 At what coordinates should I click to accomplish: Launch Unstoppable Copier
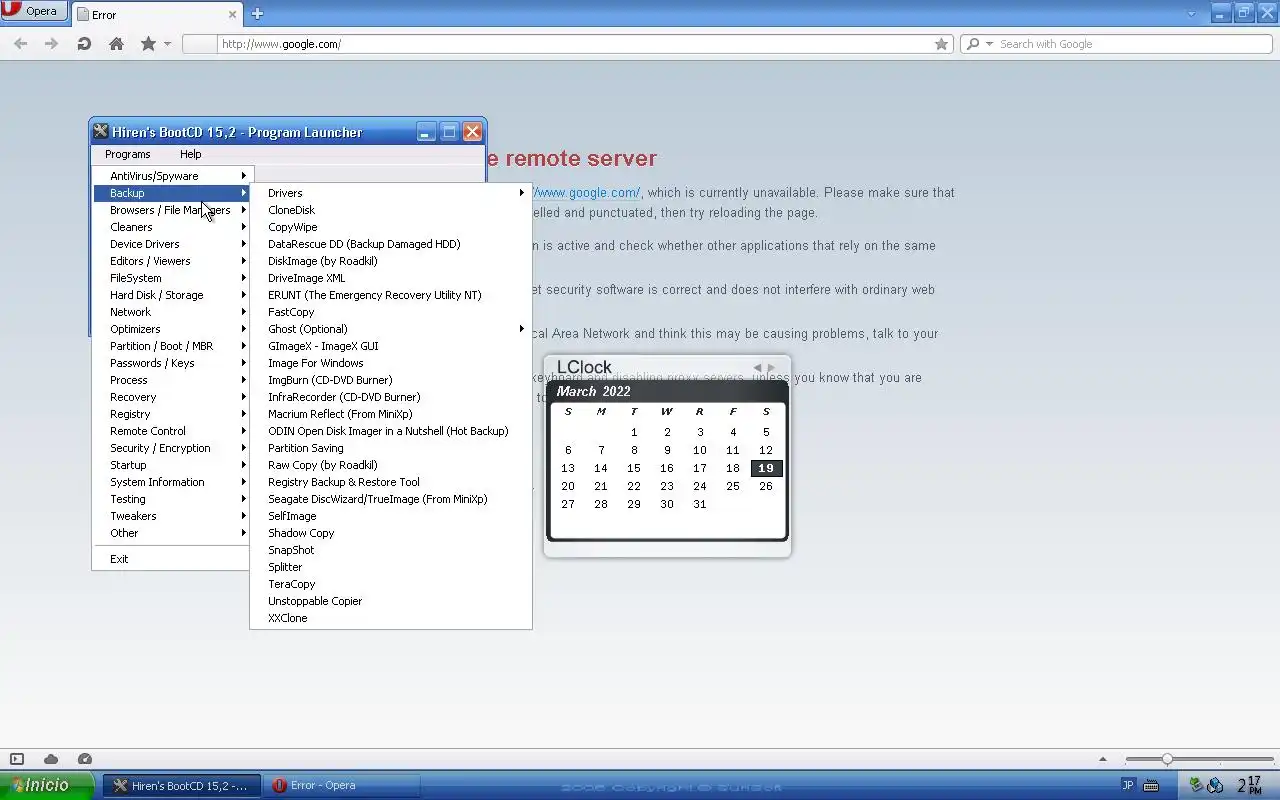pyautogui.click(x=390, y=601)
